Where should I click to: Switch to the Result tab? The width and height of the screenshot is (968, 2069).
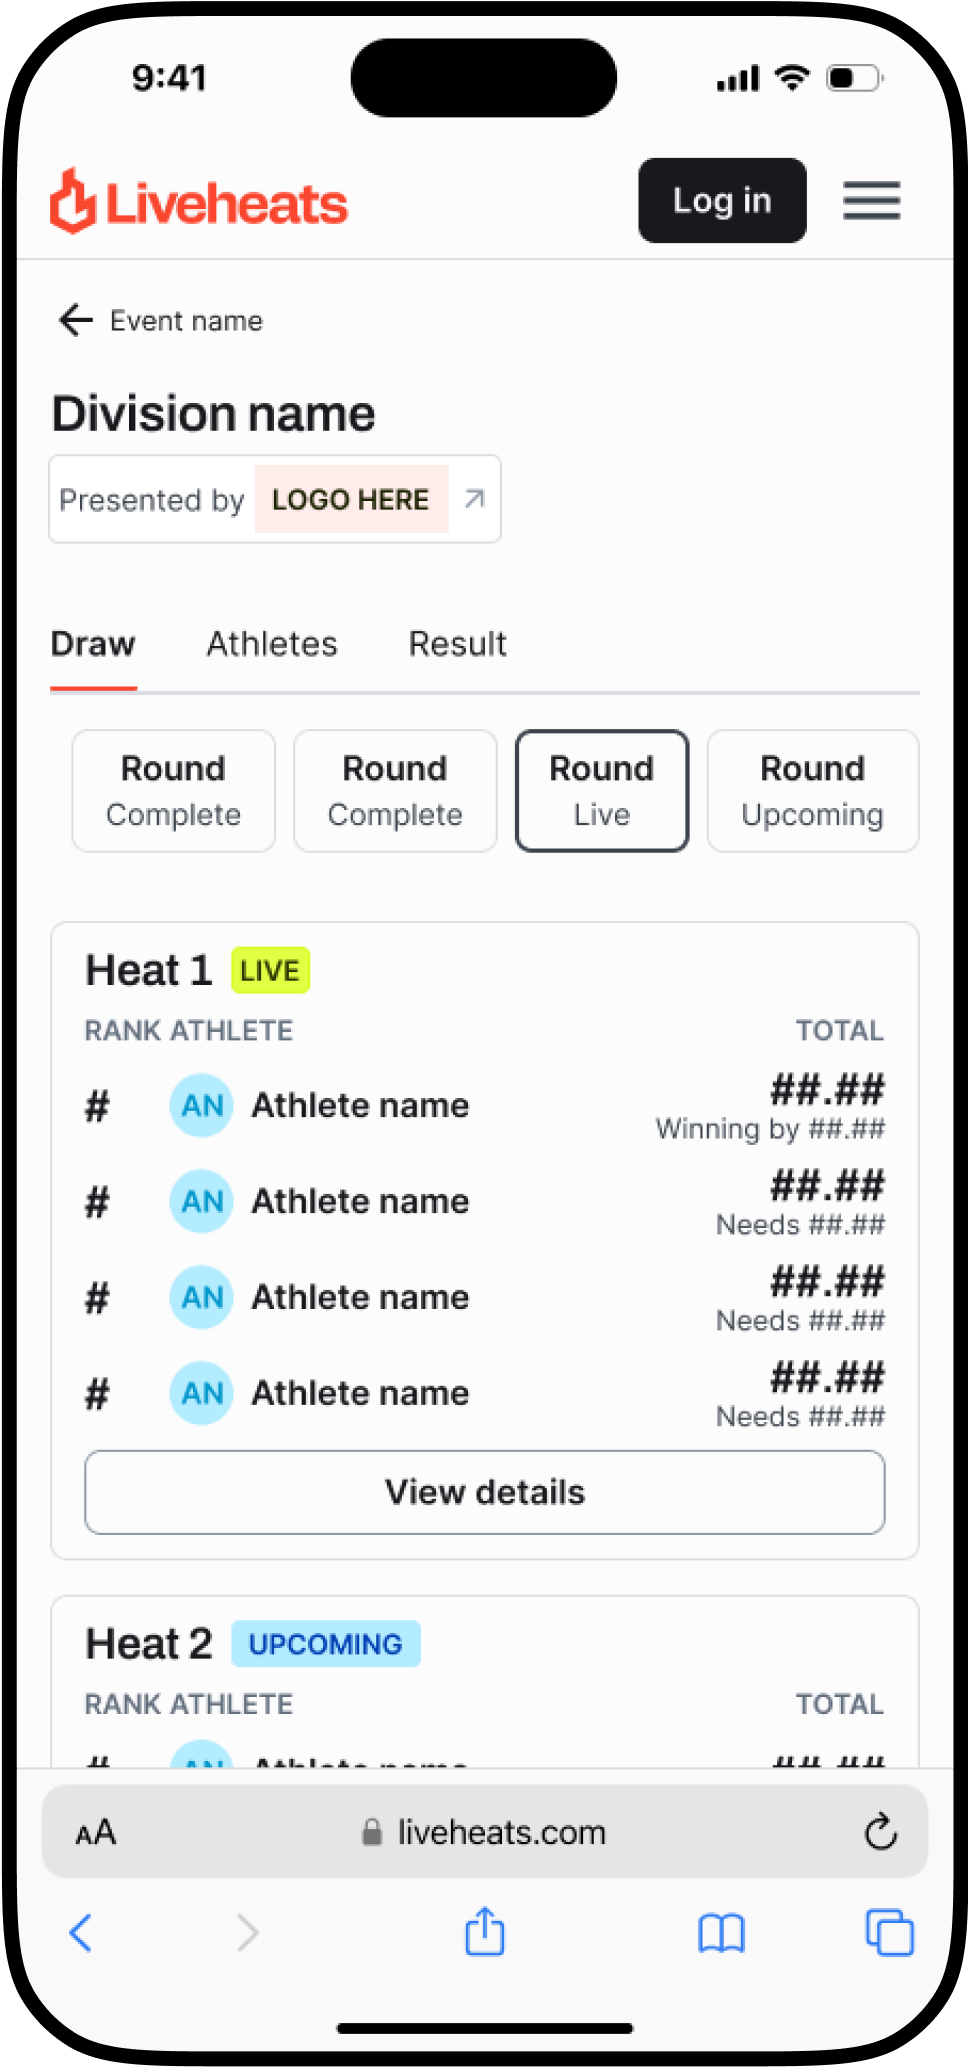457,643
